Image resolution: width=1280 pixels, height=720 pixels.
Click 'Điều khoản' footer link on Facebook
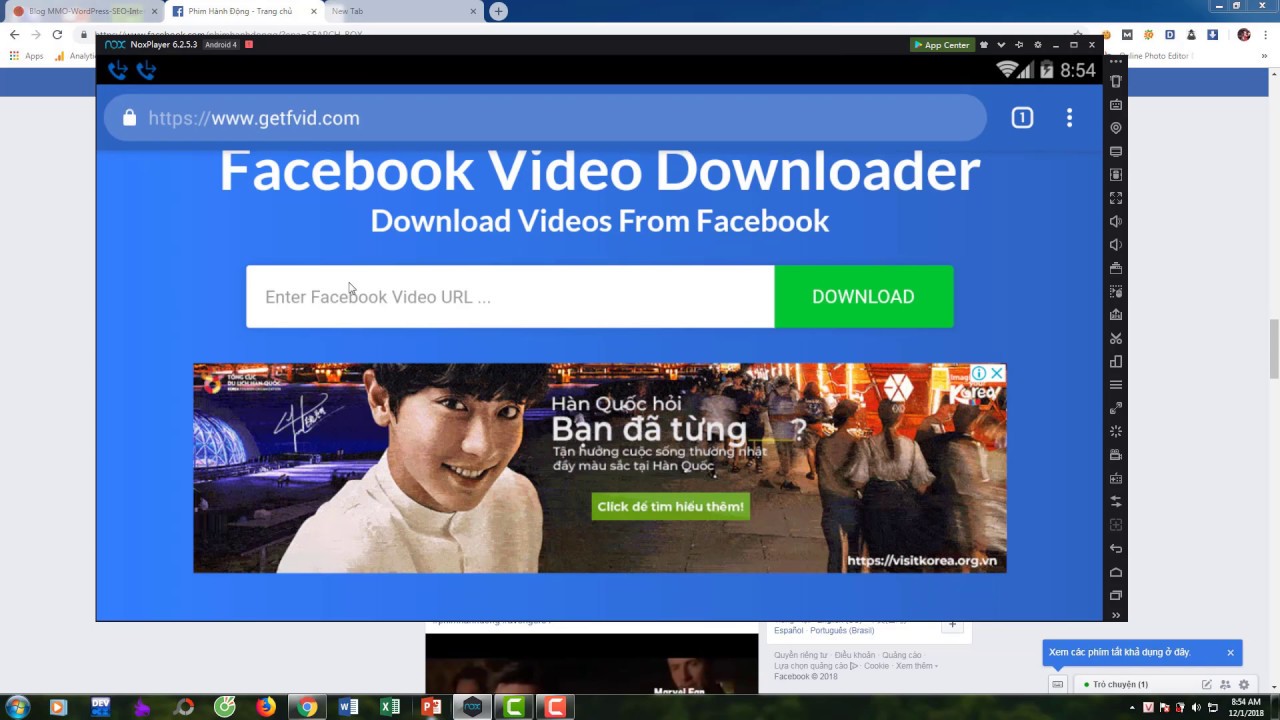click(x=855, y=655)
